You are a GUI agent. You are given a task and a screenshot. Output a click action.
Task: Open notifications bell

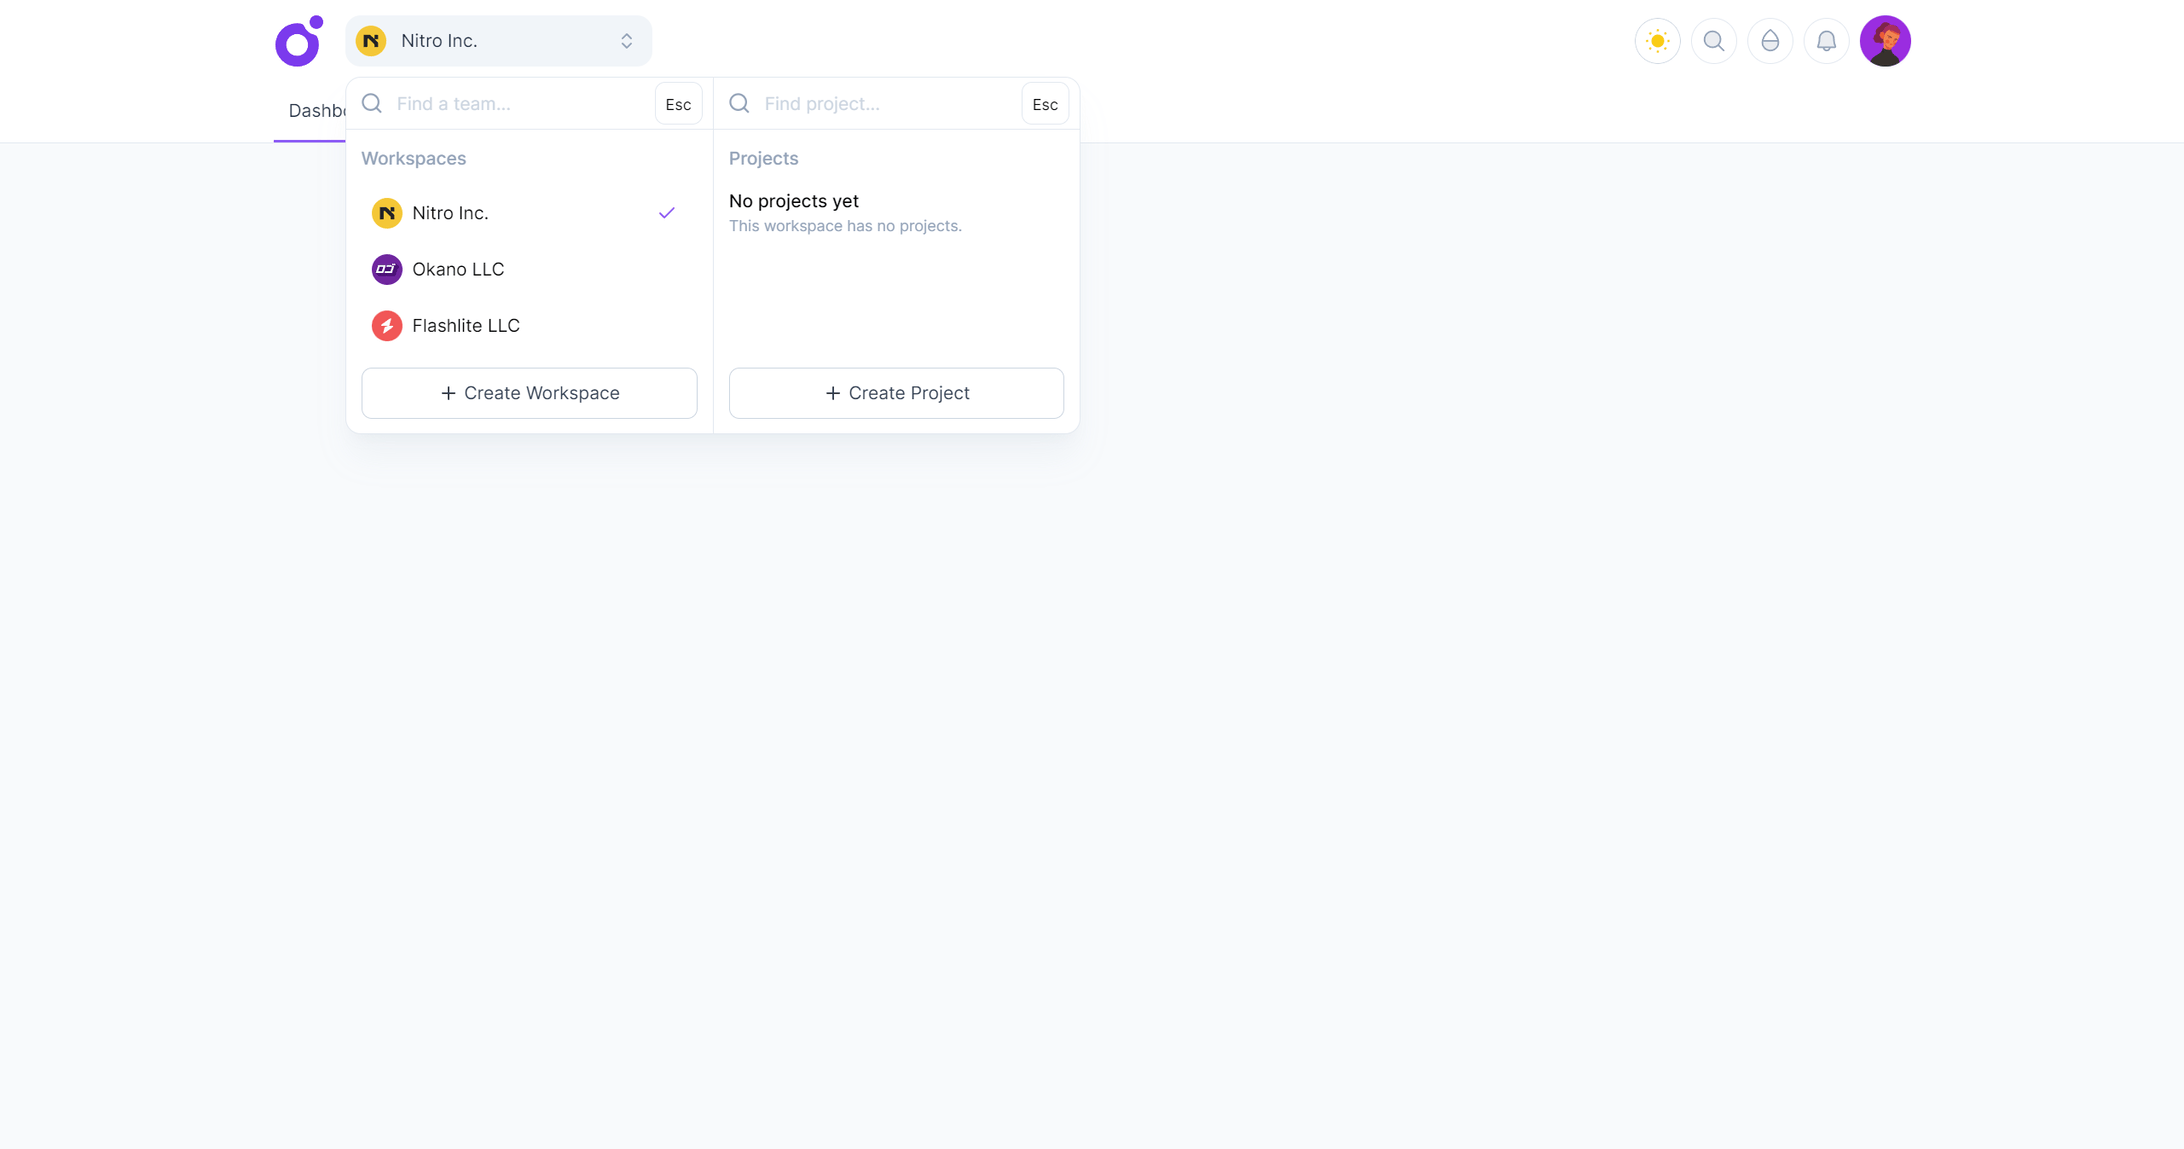pos(1825,41)
